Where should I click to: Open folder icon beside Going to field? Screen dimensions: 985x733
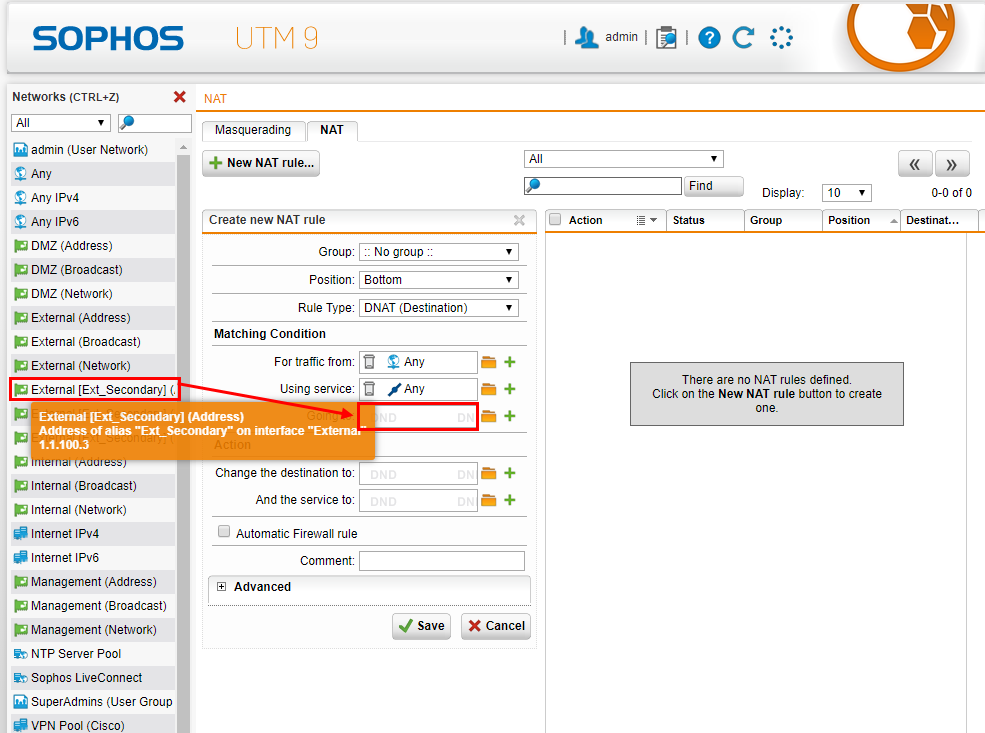(x=489, y=416)
